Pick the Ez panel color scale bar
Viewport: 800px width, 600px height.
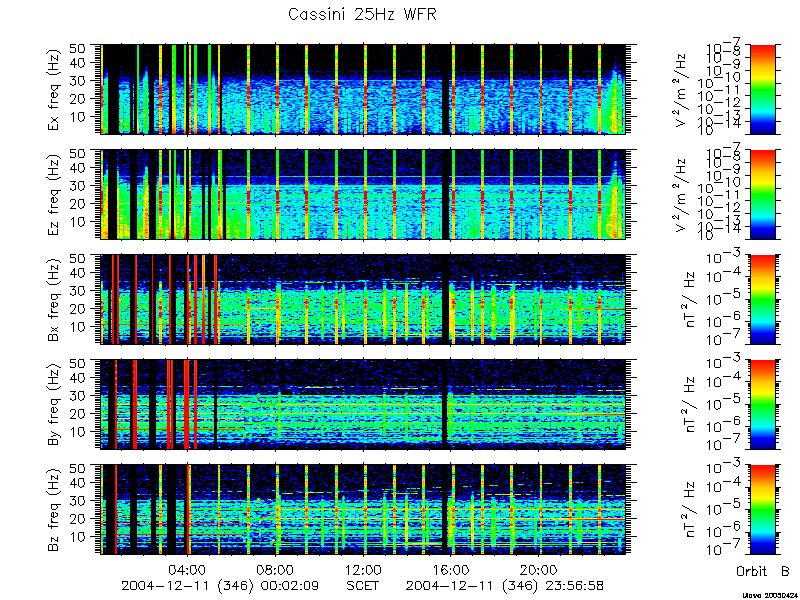pos(762,194)
